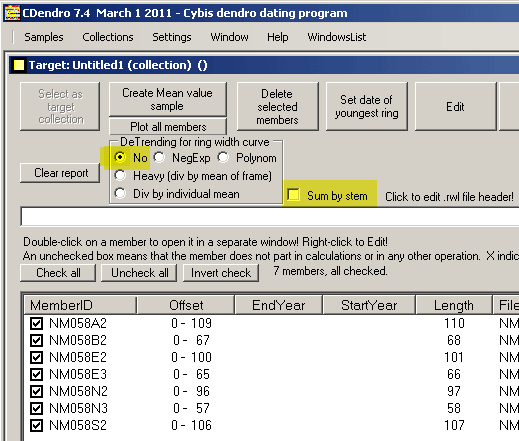Uncheck member NM058E3

[x=36, y=374]
